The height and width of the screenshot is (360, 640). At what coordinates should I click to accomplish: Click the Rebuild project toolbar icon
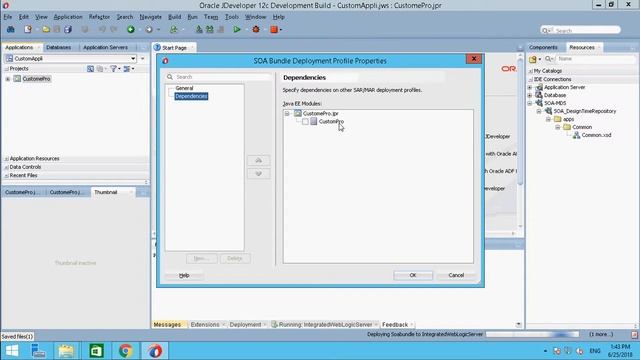pyautogui.click(x=209, y=29)
